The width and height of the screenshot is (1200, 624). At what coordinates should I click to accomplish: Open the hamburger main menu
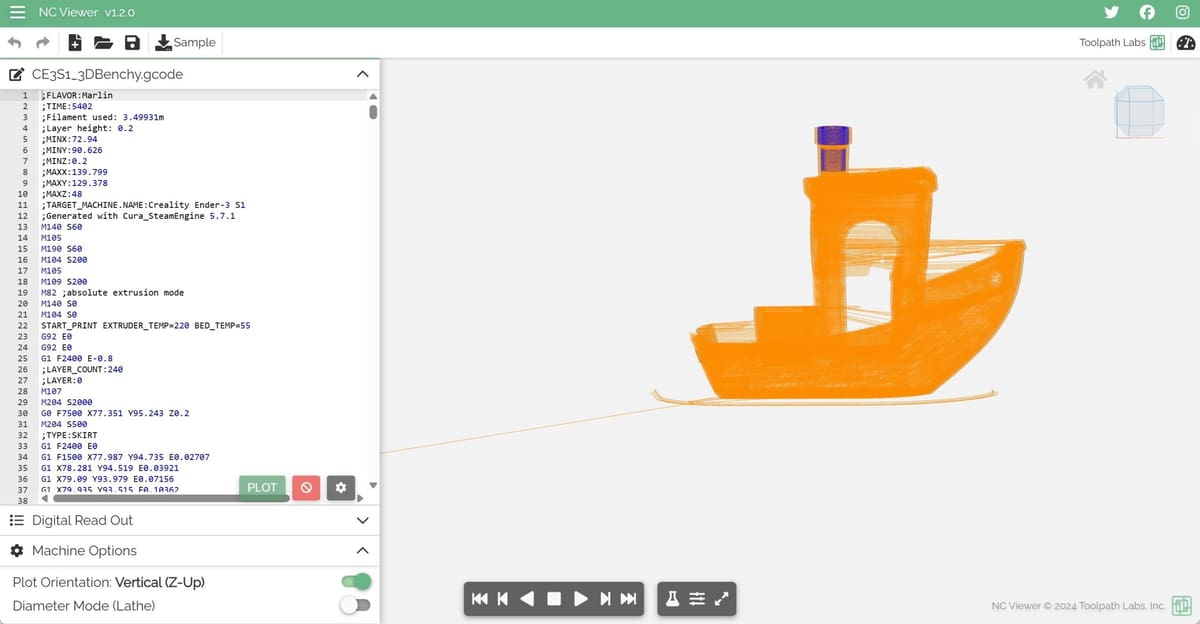click(16, 13)
